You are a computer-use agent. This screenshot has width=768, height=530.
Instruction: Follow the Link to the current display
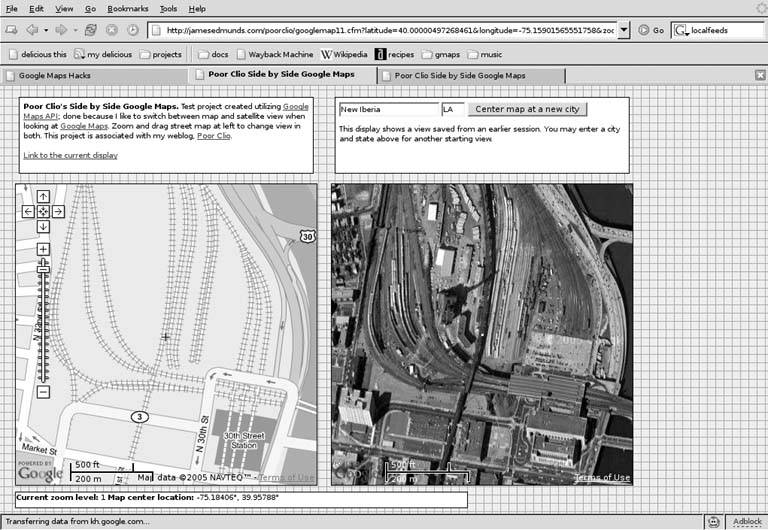[x=70, y=155]
